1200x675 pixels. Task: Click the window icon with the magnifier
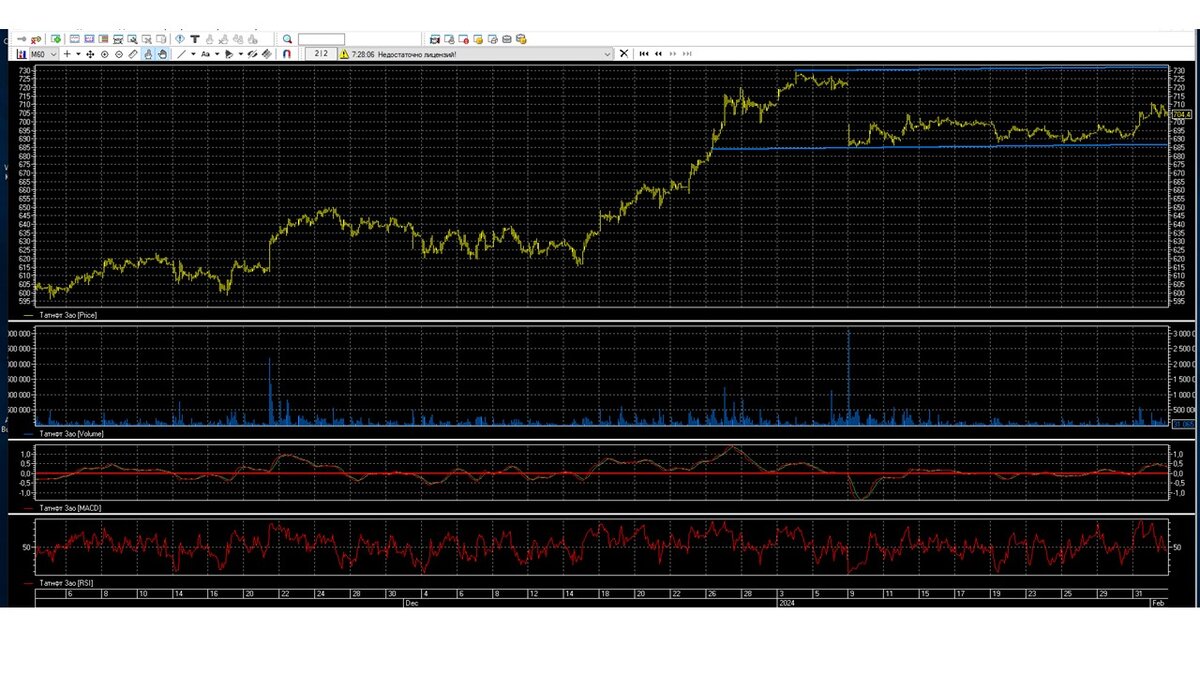coord(133,39)
